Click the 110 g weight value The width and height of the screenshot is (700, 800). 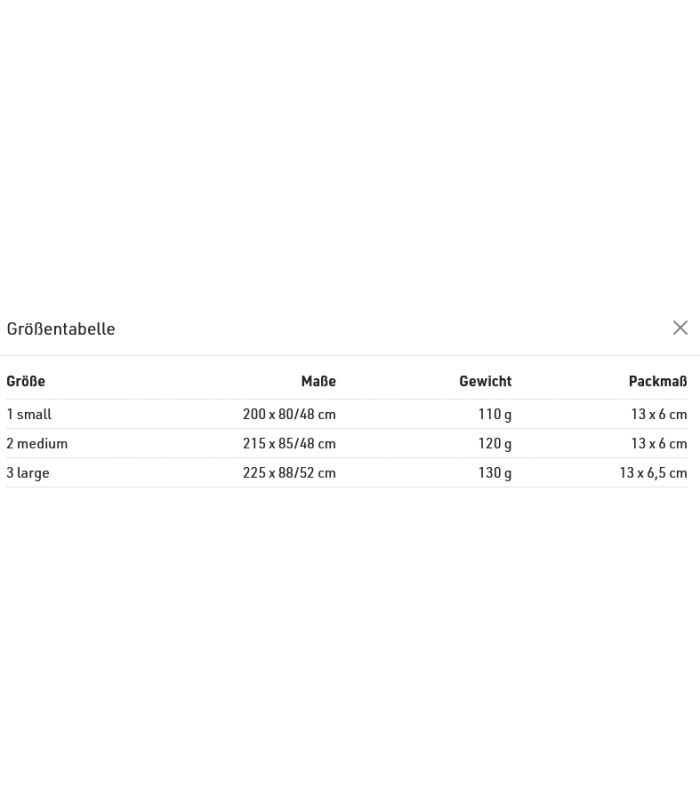tap(495, 414)
